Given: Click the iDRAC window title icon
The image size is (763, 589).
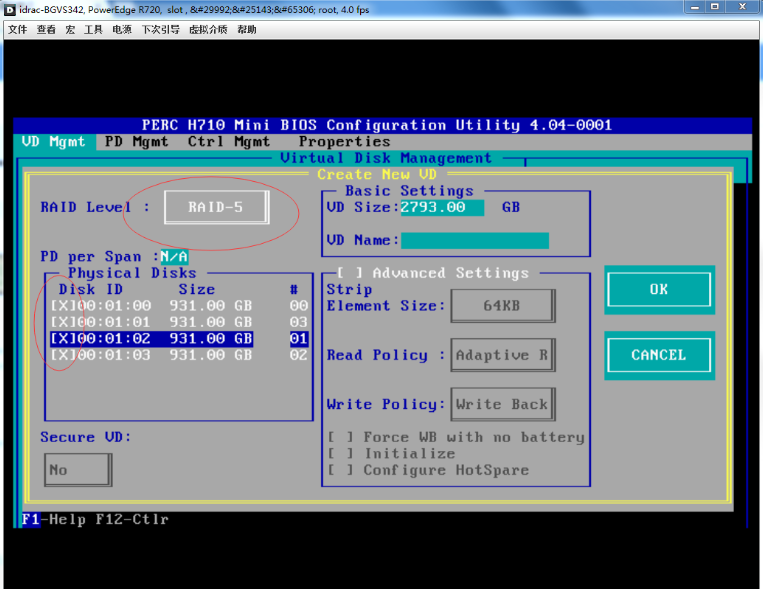Looking at the screenshot, I should pos(10,9).
